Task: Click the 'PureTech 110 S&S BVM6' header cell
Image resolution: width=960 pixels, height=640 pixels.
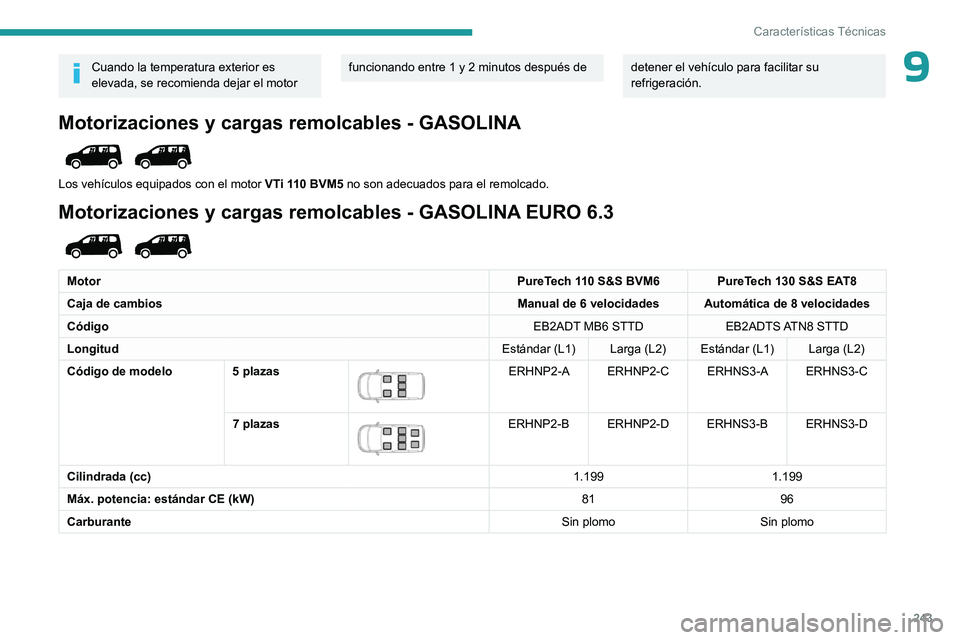Action: tap(588, 281)
